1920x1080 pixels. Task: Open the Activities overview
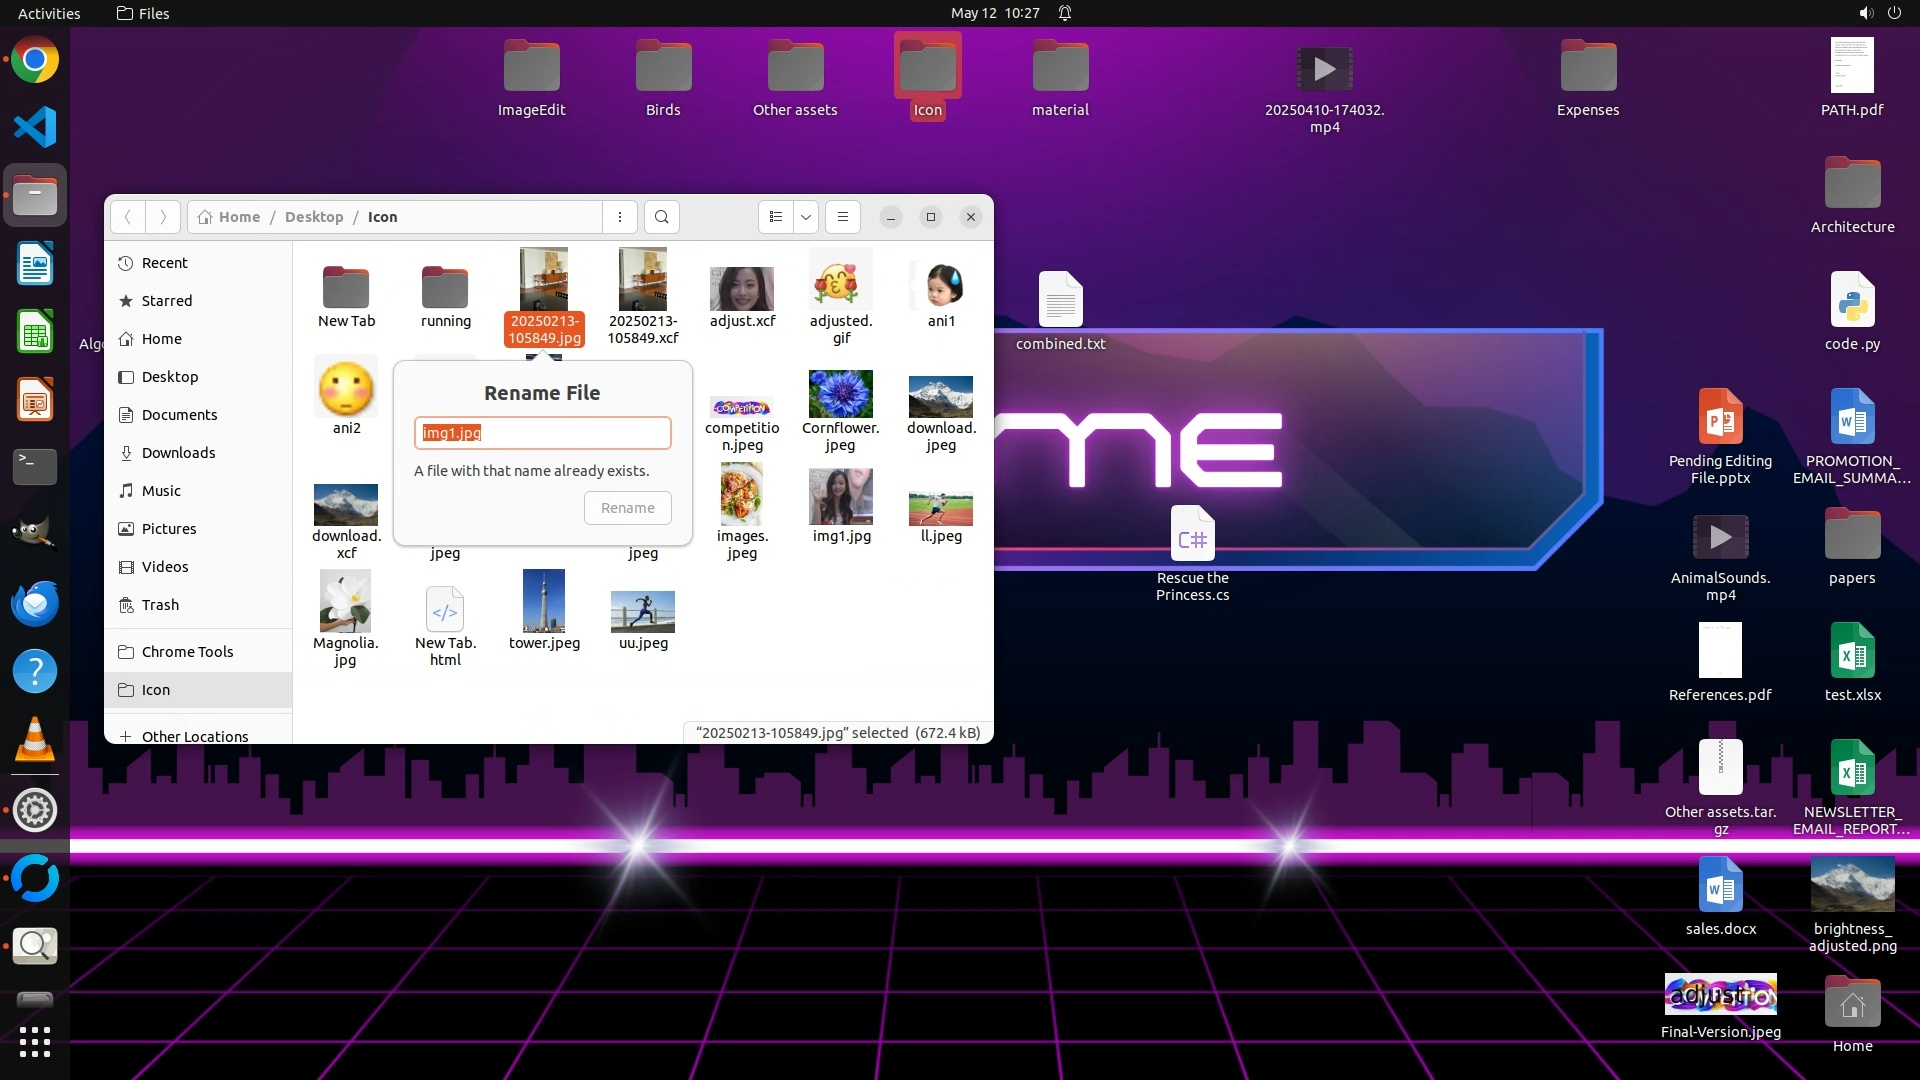(x=49, y=13)
